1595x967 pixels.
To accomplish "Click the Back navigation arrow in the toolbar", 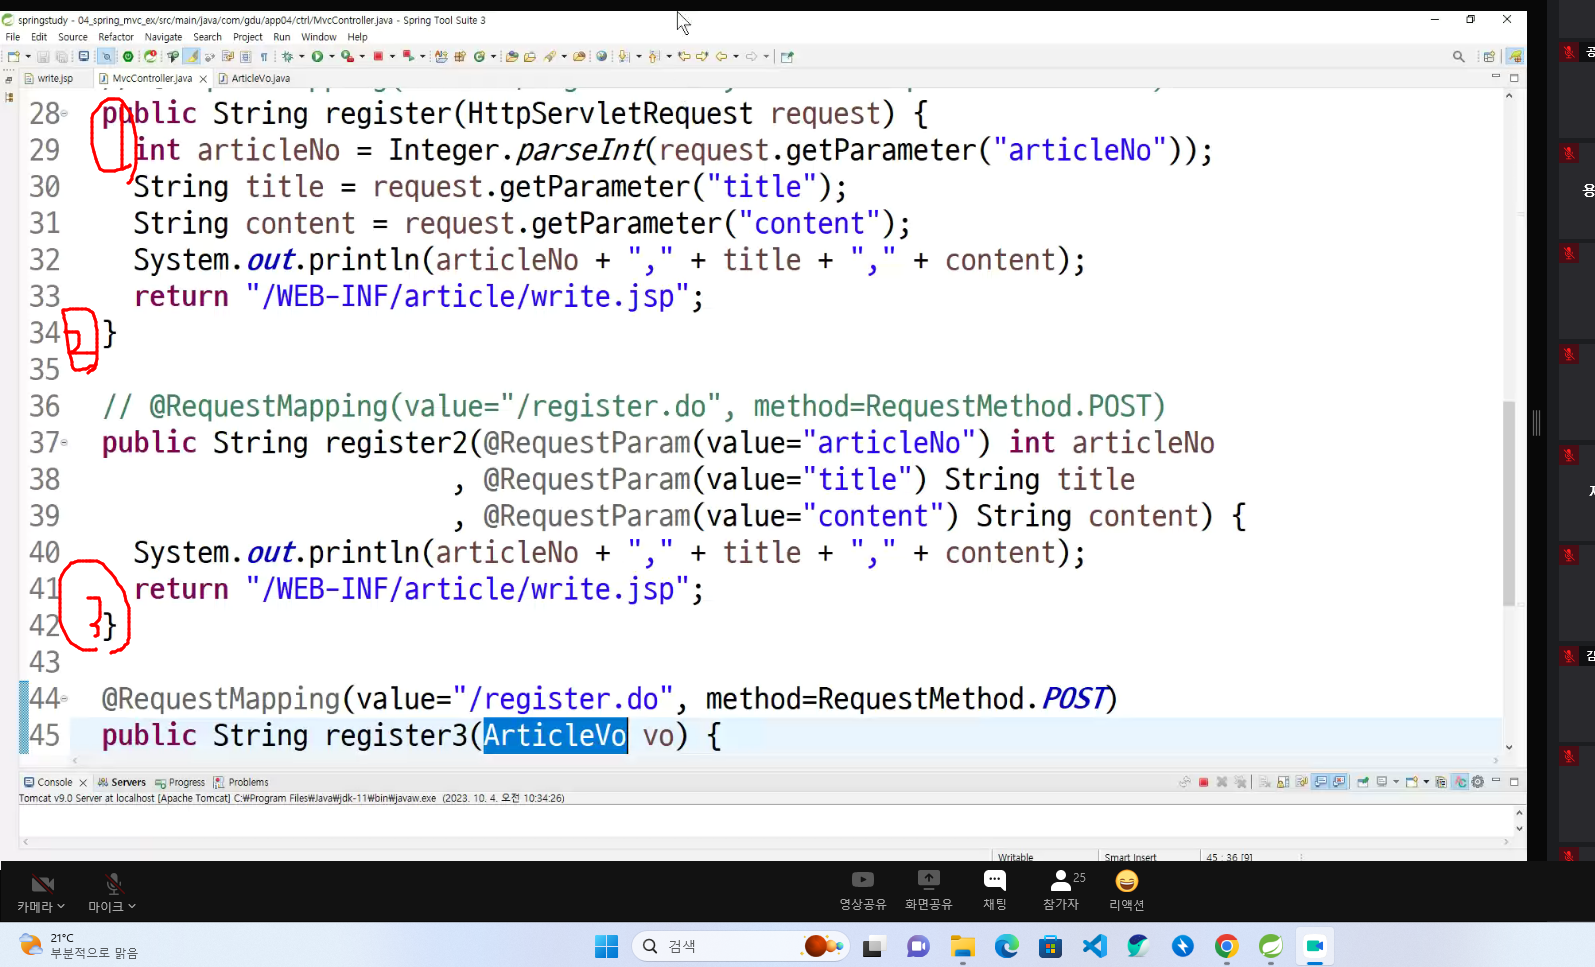I will click(x=721, y=57).
